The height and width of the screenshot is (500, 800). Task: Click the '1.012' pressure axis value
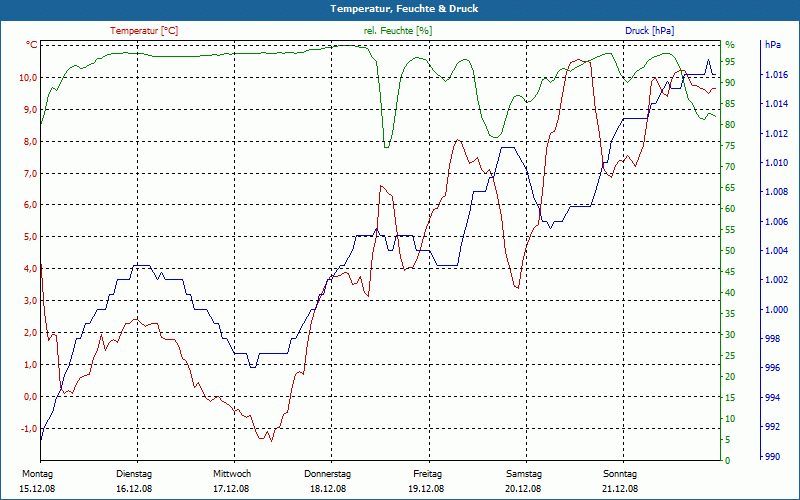pyautogui.click(x=776, y=134)
